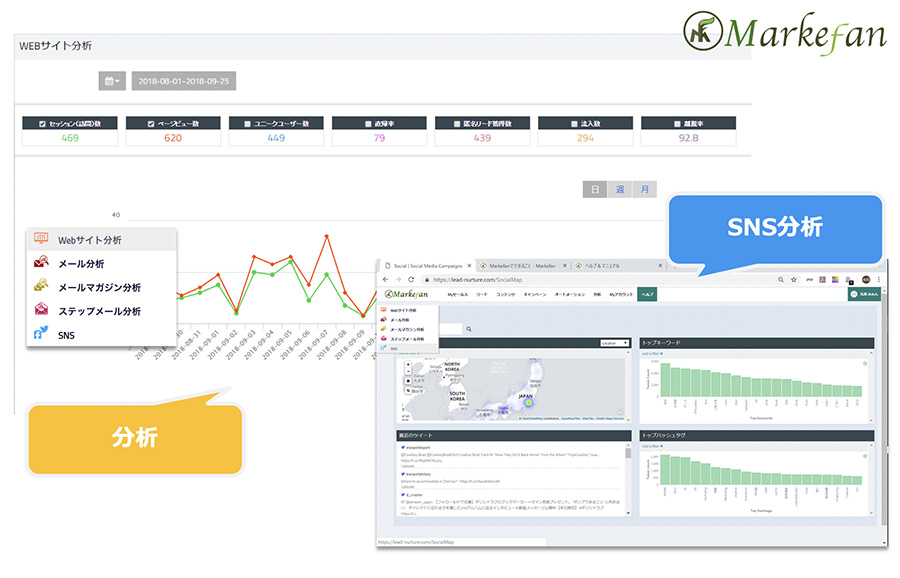Screen dimensions: 900x578
Task: Click the Markefan logo in the browser page
Action: pos(406,294)
